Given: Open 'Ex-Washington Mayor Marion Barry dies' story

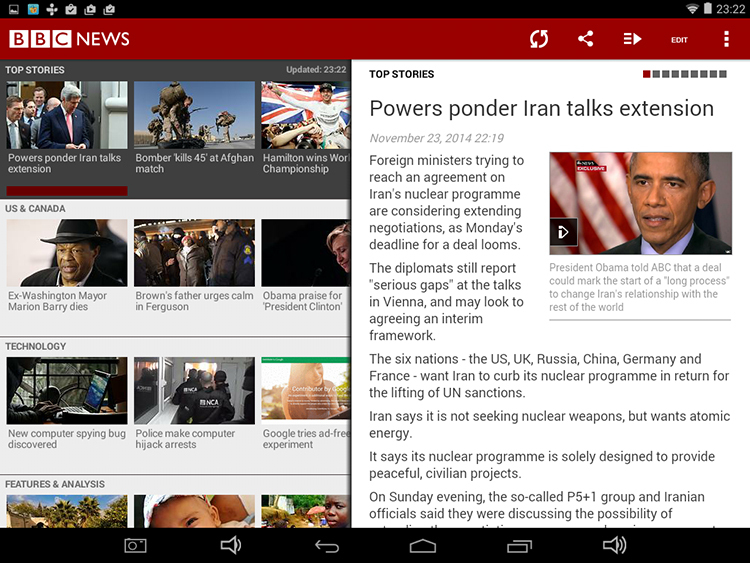Looking at the screenshot, I should click(67, 265).
